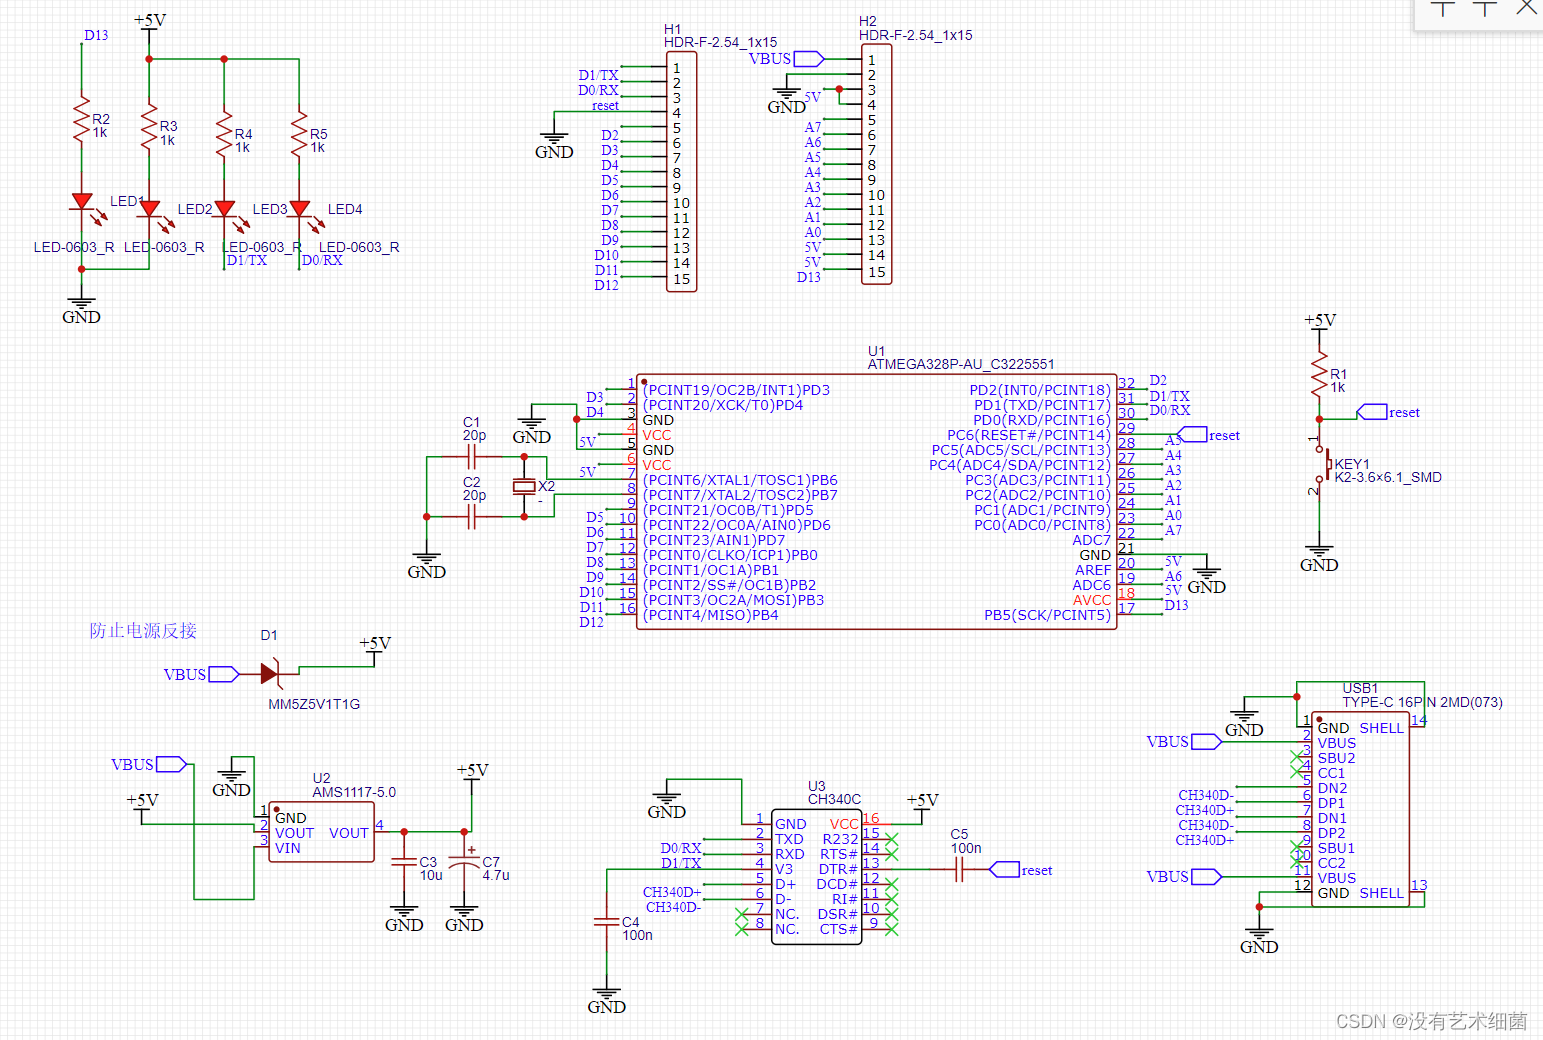The width and height of the screenshot is (1543, 1040).
Task: Click the GND symbol below KEY1
Action: point(1319,559)
